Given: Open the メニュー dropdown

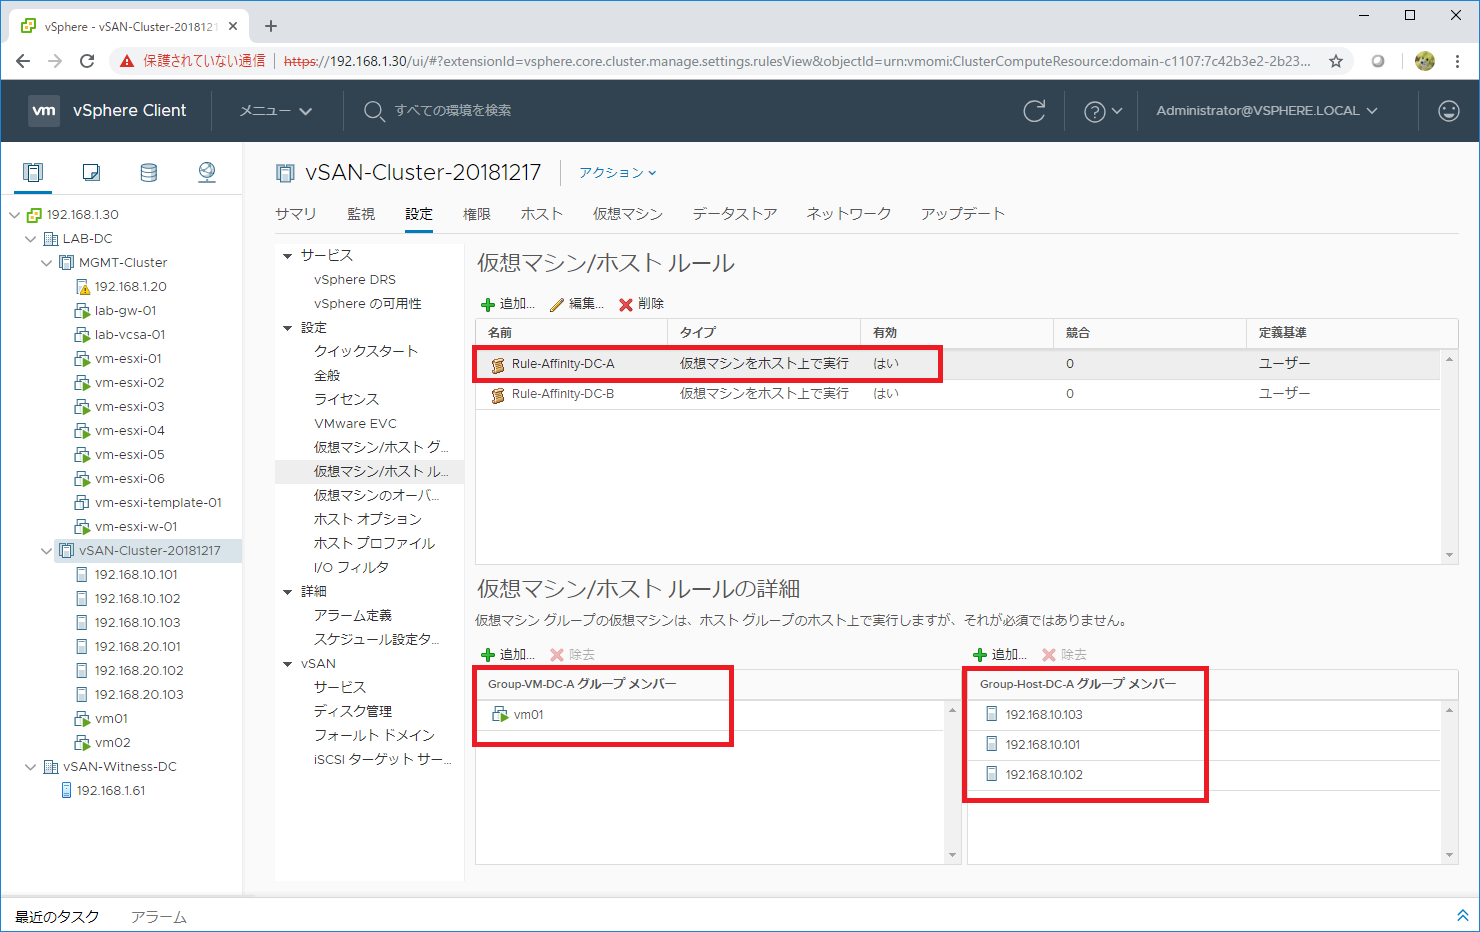Looking at the screenshot, I should click(x=276, y=111).
